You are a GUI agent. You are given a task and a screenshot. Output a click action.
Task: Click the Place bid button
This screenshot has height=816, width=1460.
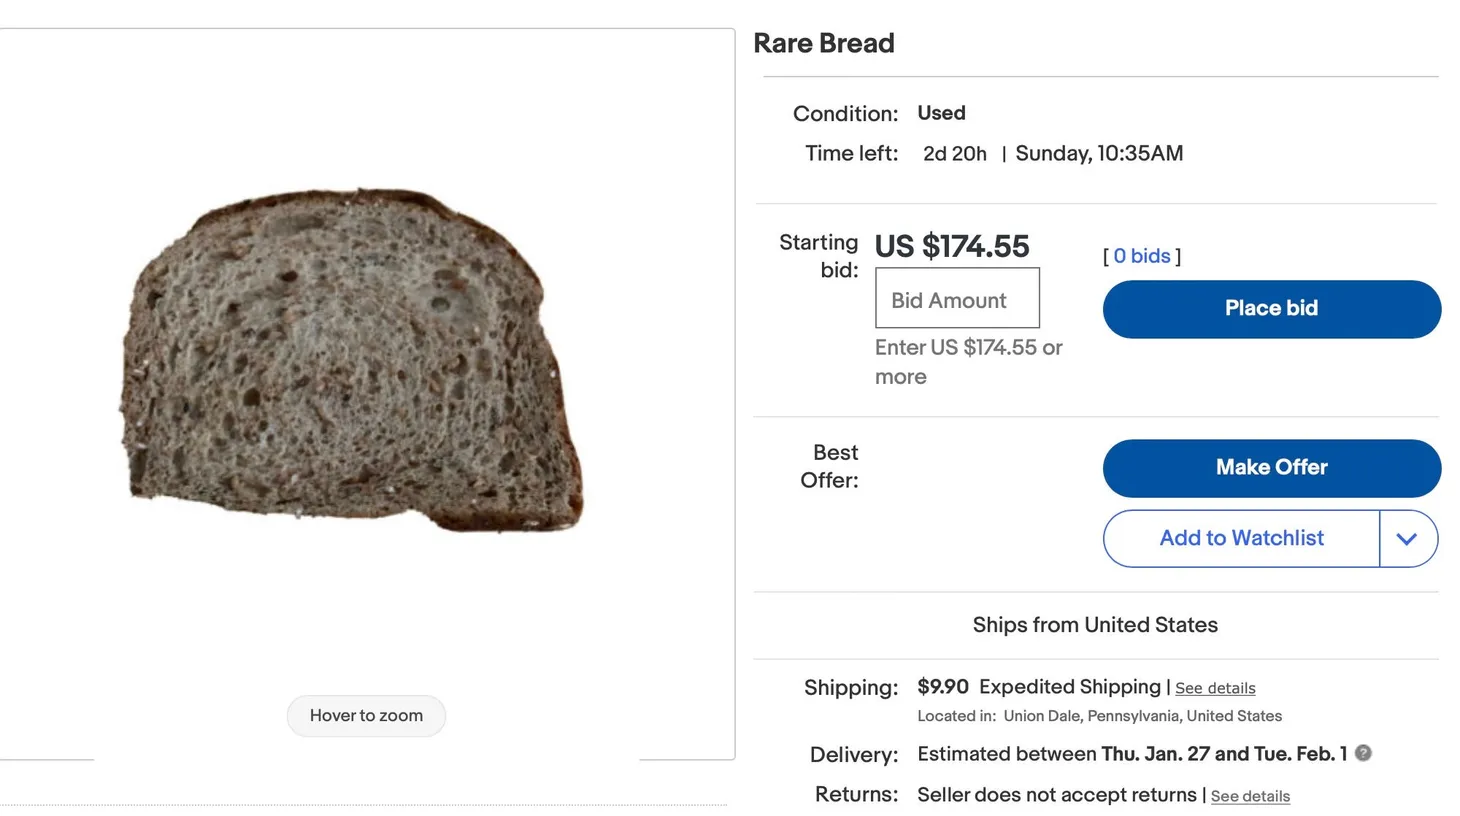(x=1271, y=309)
